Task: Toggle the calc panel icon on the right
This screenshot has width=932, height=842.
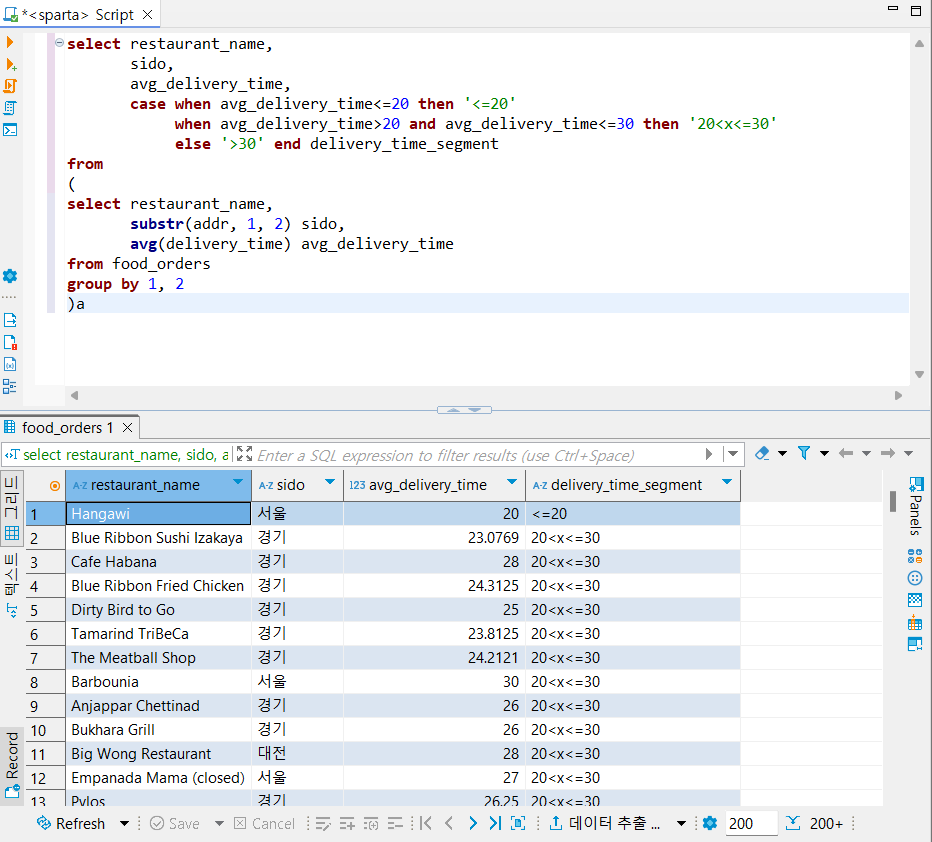Action: (x=915, y=556)
